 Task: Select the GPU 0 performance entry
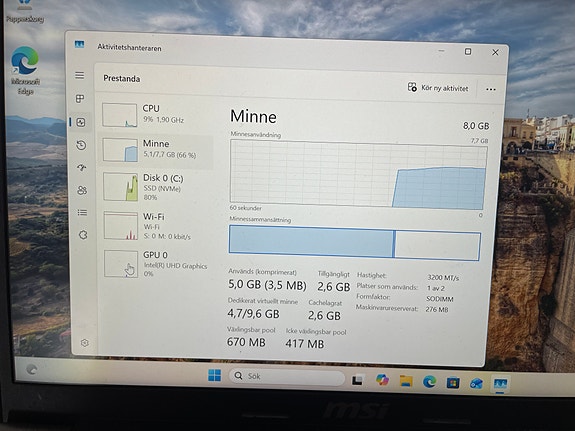158,264
